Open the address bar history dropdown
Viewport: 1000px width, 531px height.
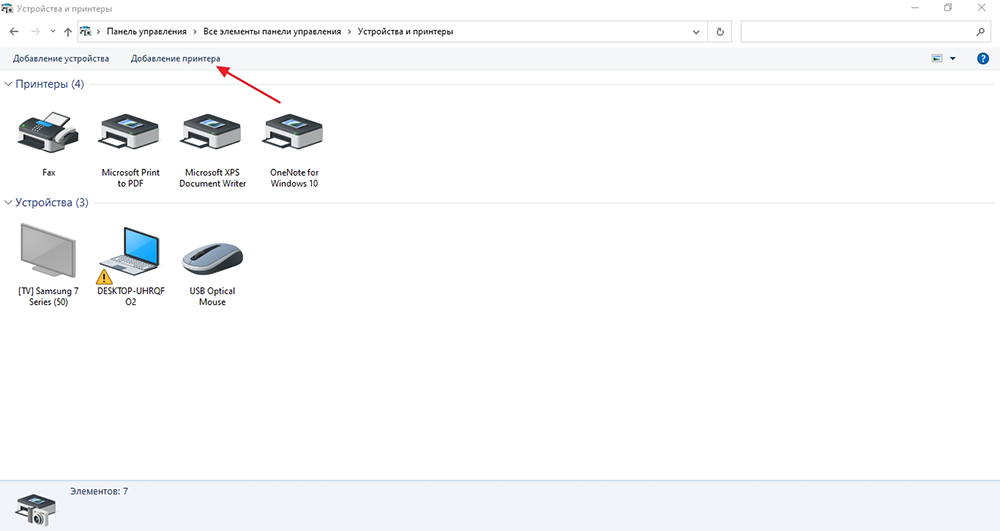point(696,32)
